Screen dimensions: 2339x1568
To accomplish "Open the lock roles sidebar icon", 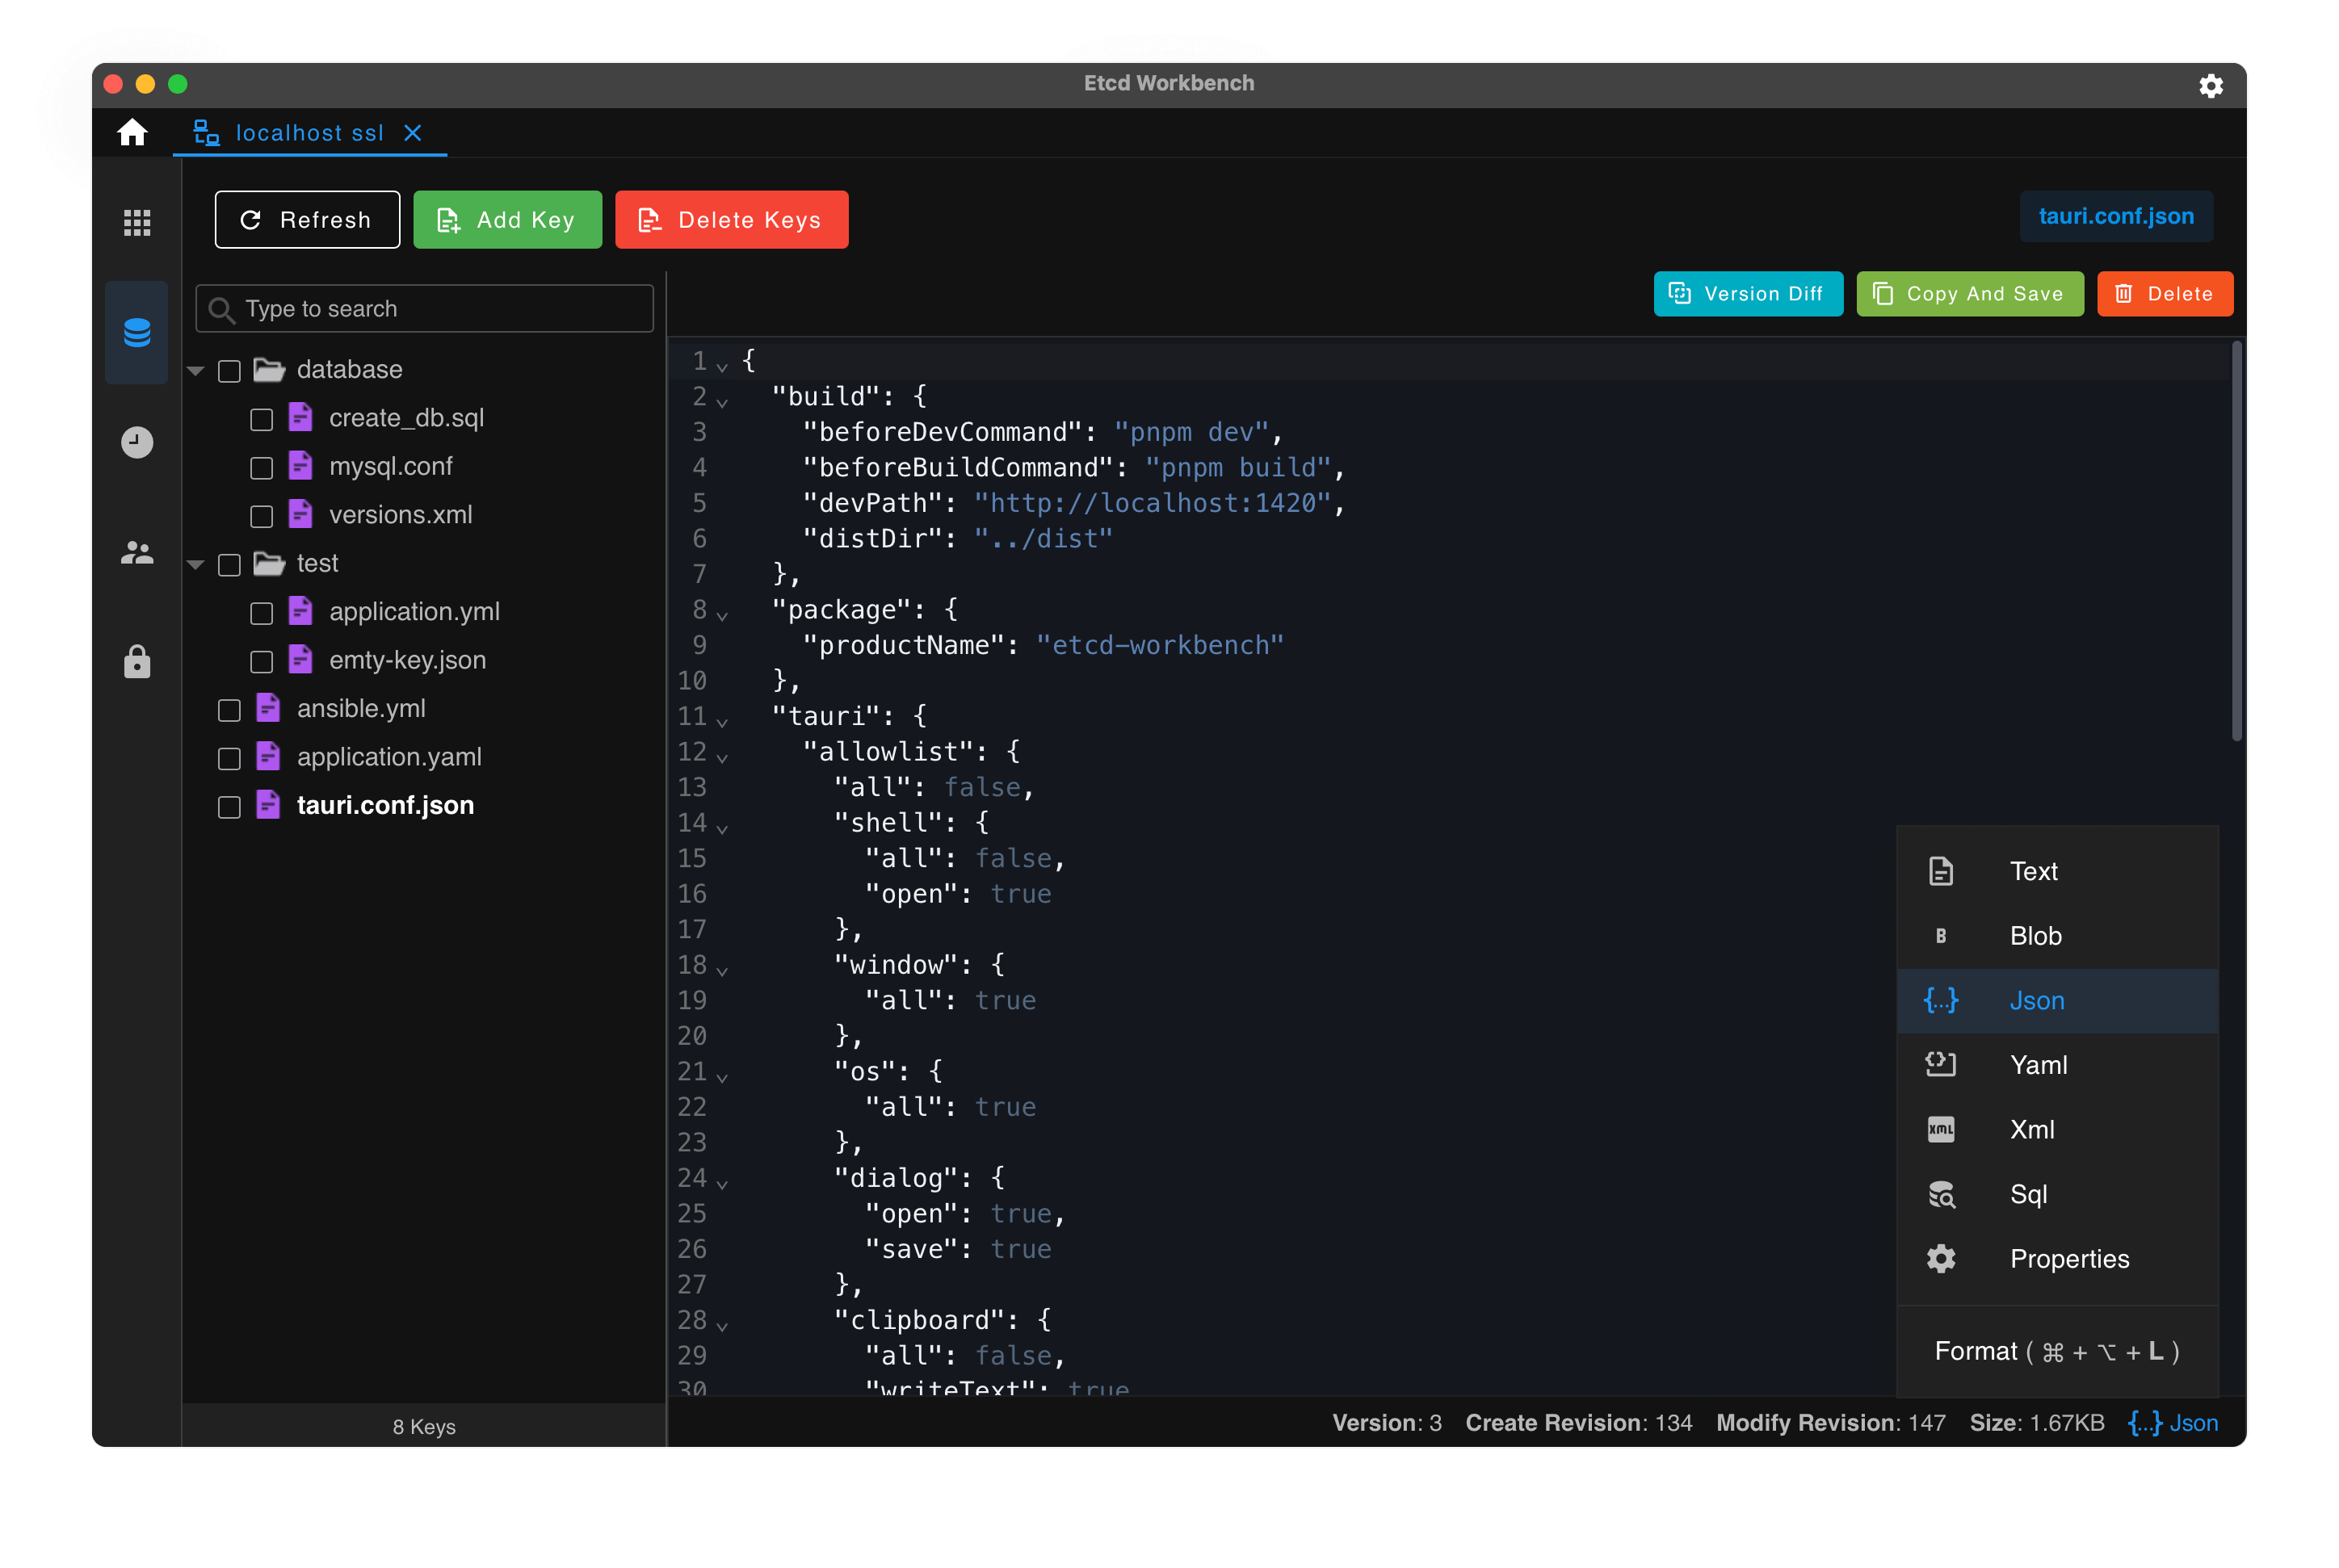I will coord(137,662).
